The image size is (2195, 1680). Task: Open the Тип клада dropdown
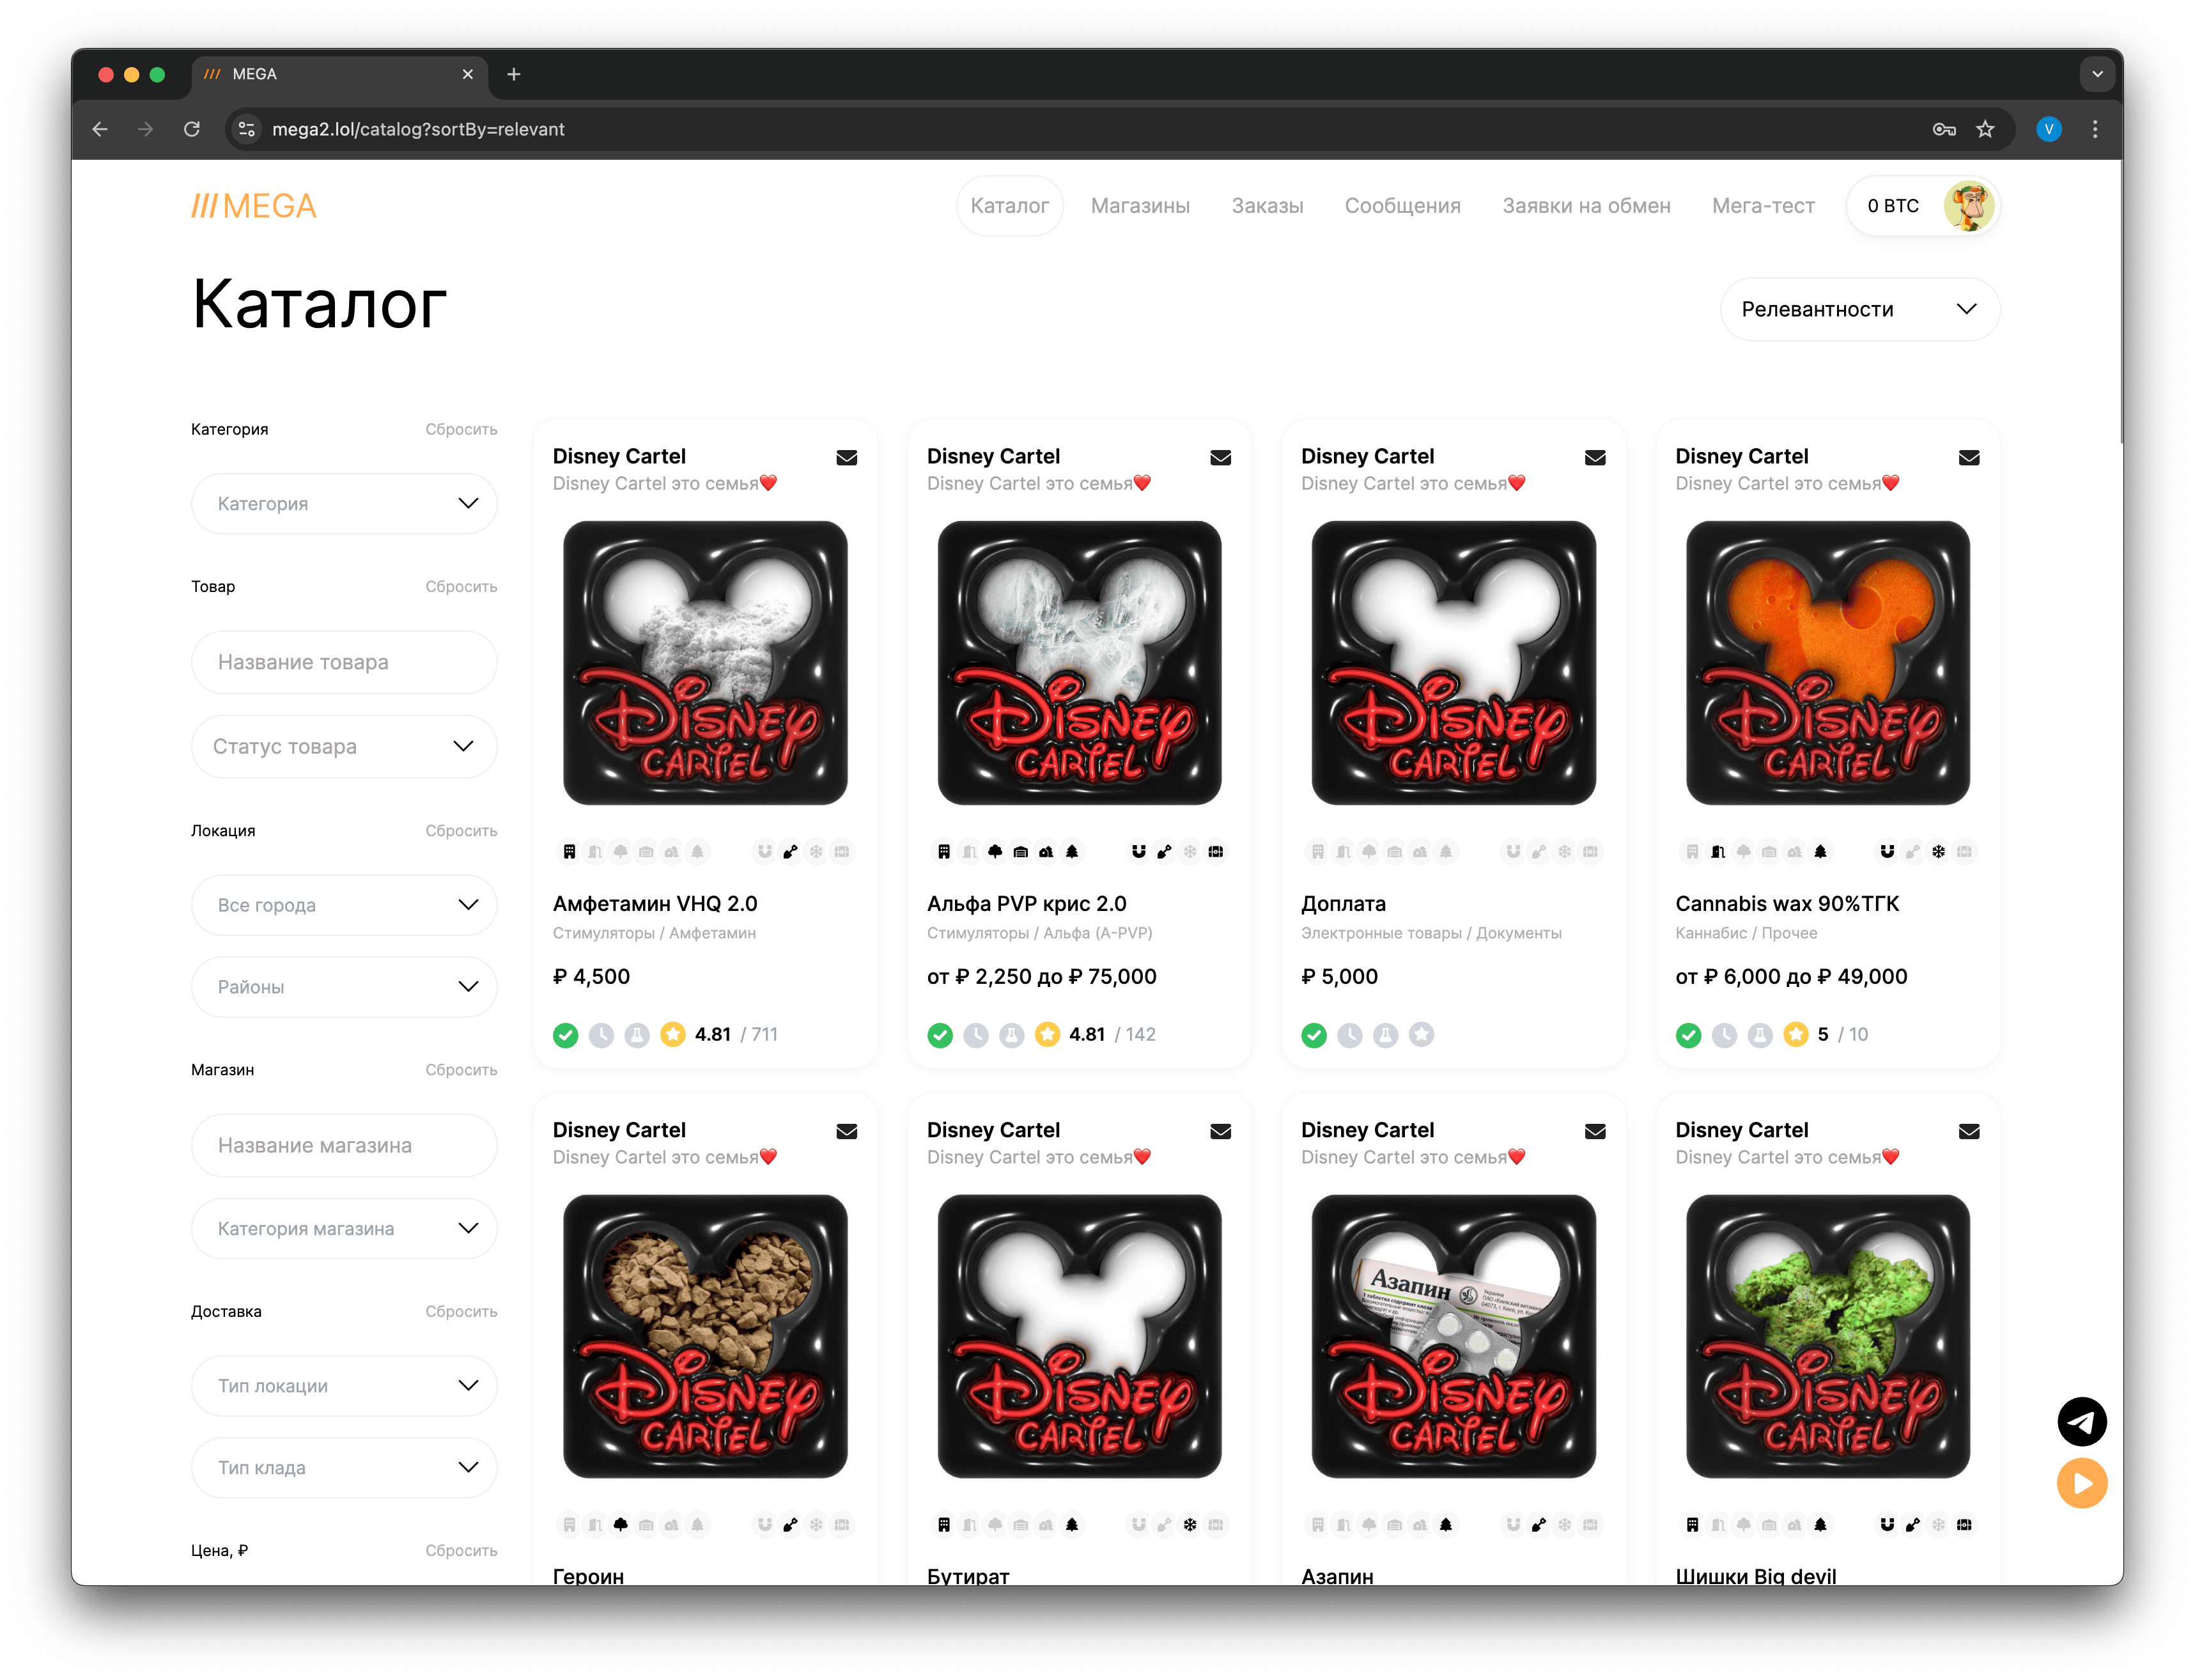tap(344, 1467)
